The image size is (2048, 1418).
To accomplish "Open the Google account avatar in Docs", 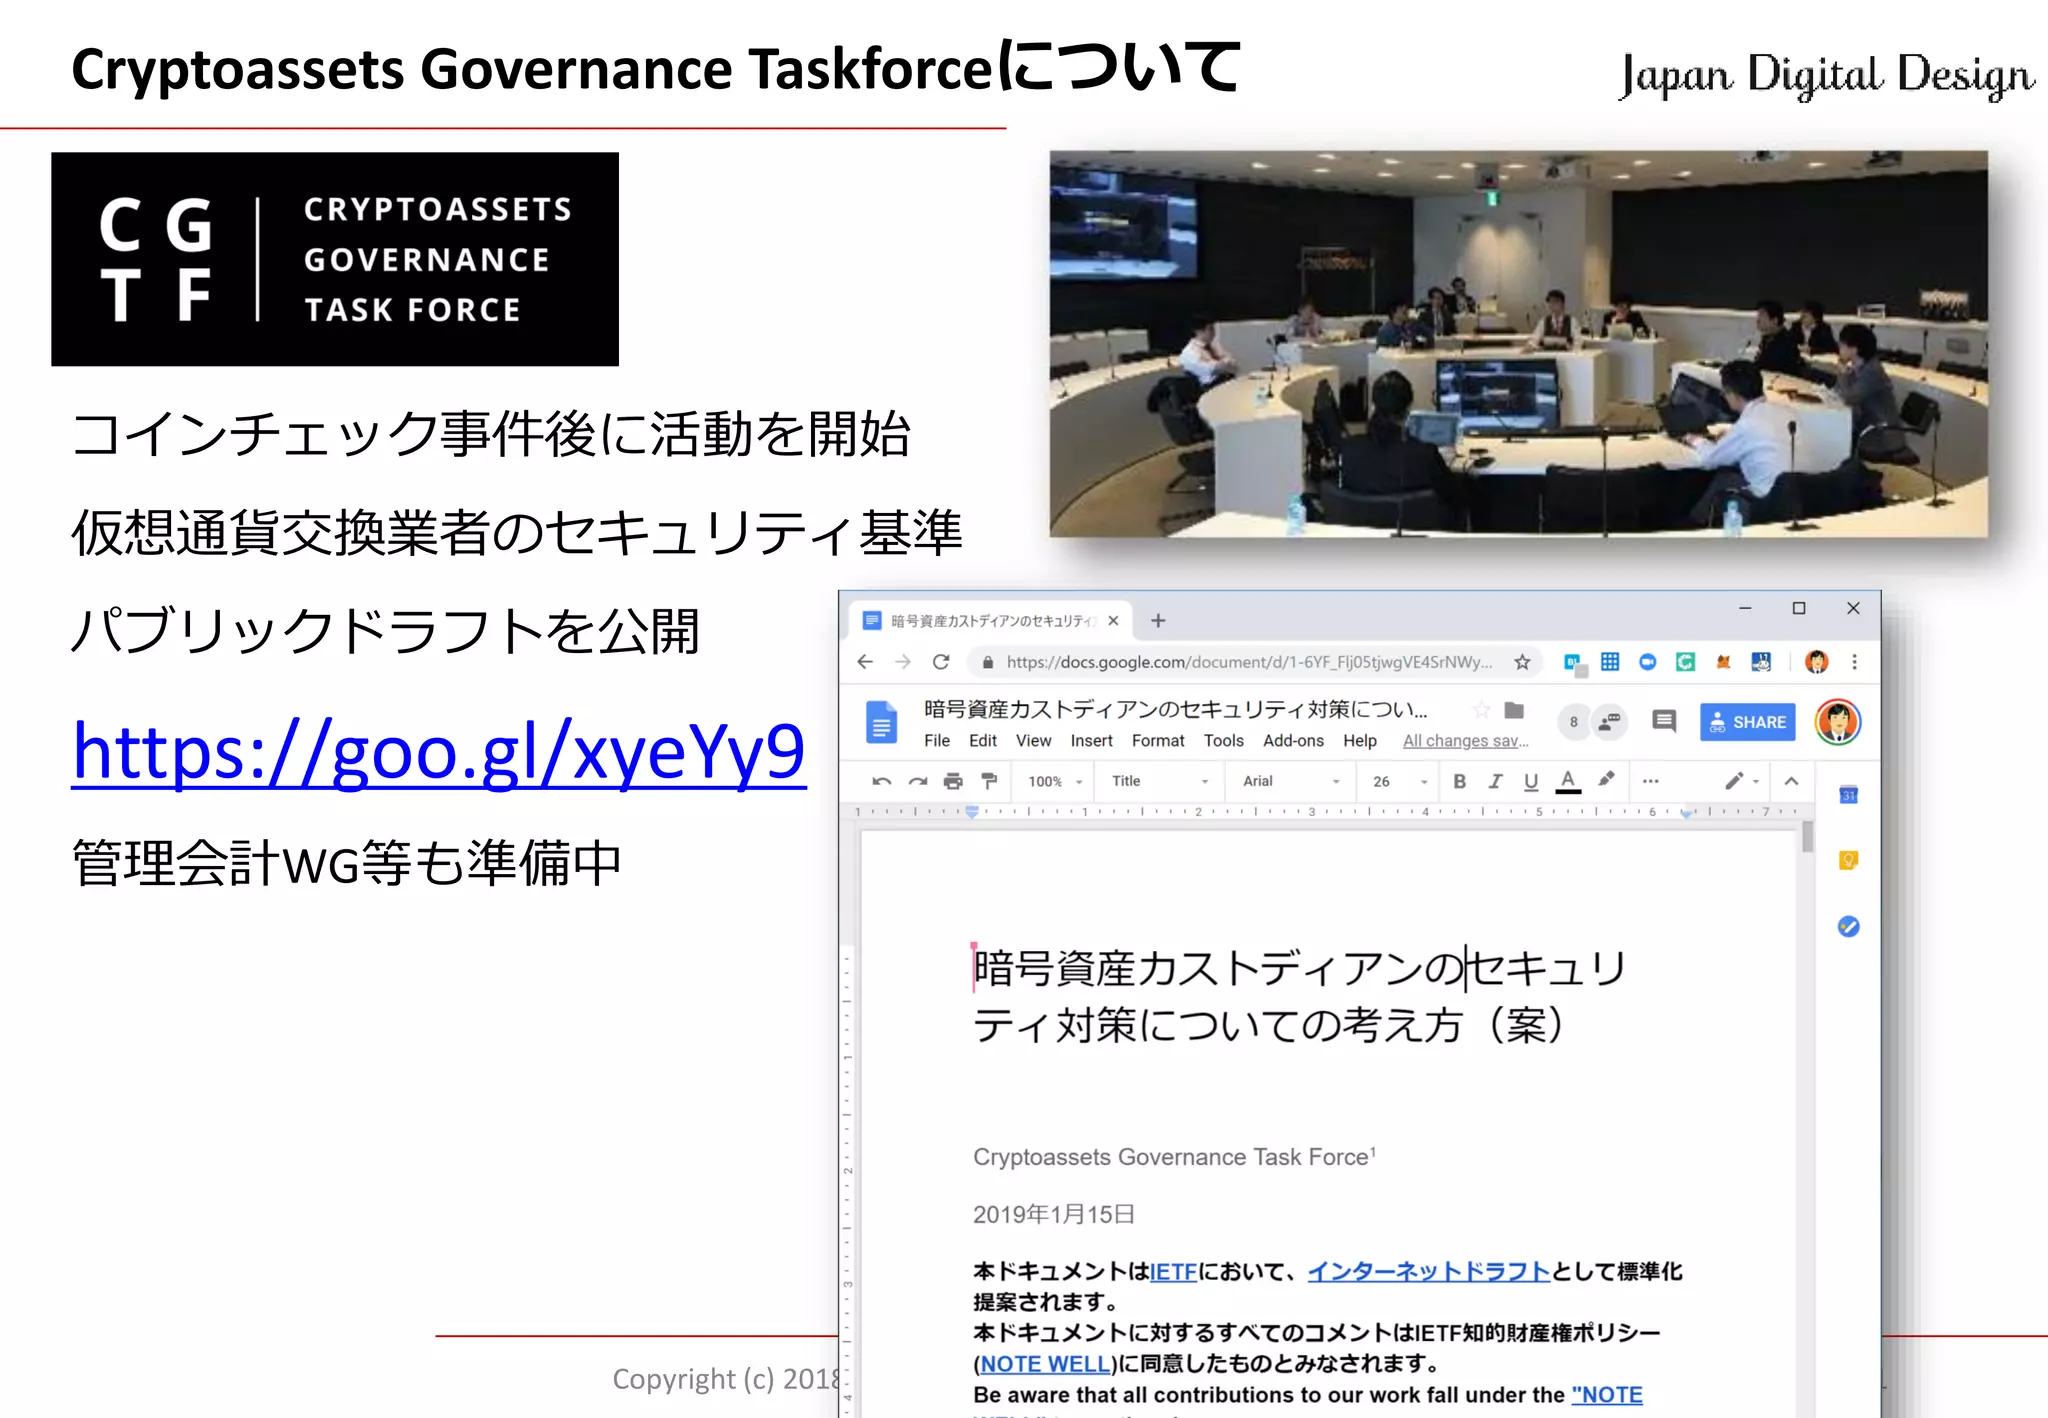I will click(x=1838, y=722).
